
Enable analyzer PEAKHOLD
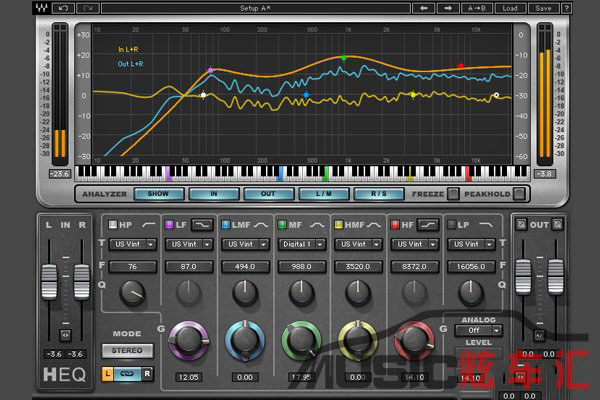tap(519, 194)
